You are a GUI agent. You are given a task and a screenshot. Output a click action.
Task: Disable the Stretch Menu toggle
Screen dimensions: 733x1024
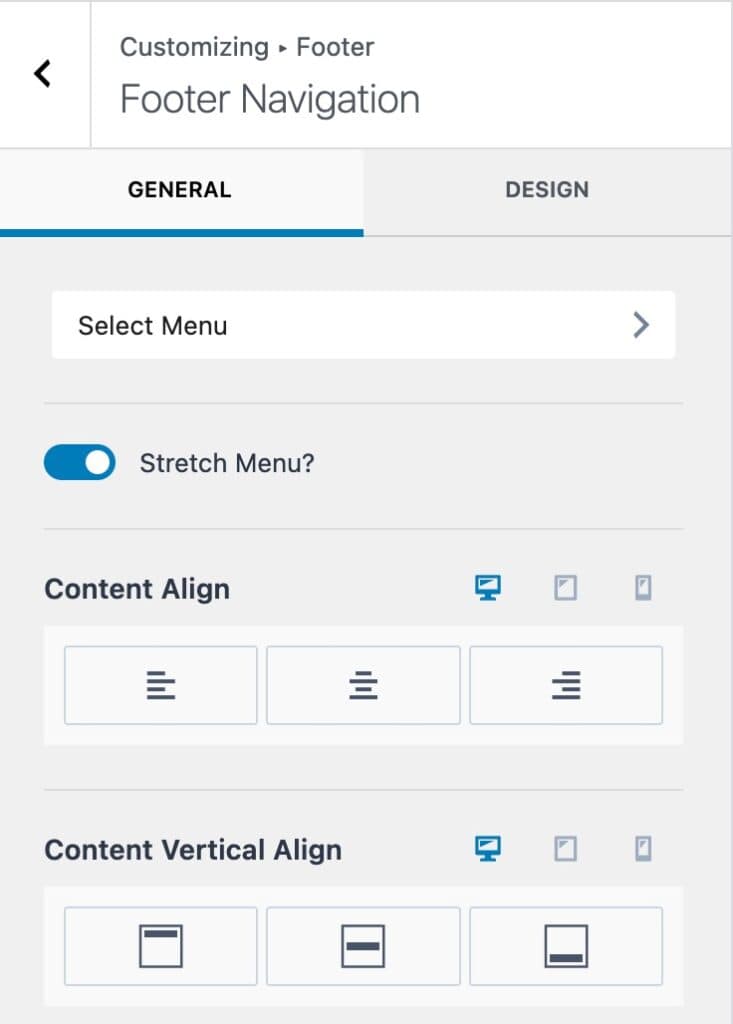click(79, 462)
